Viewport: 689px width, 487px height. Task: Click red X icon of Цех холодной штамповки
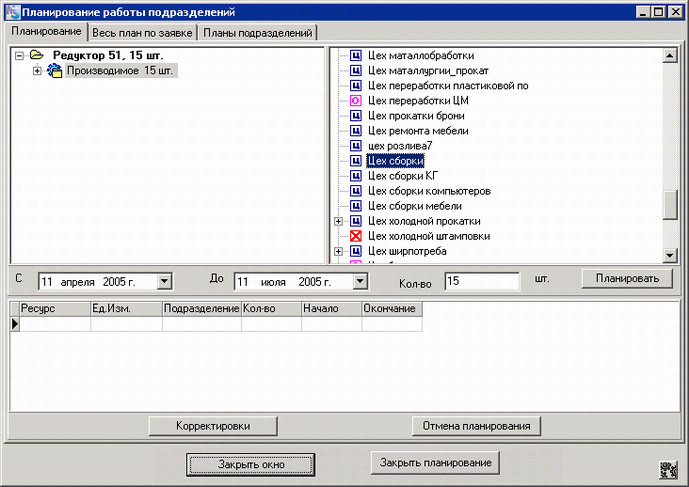click(x=355, y=236)
